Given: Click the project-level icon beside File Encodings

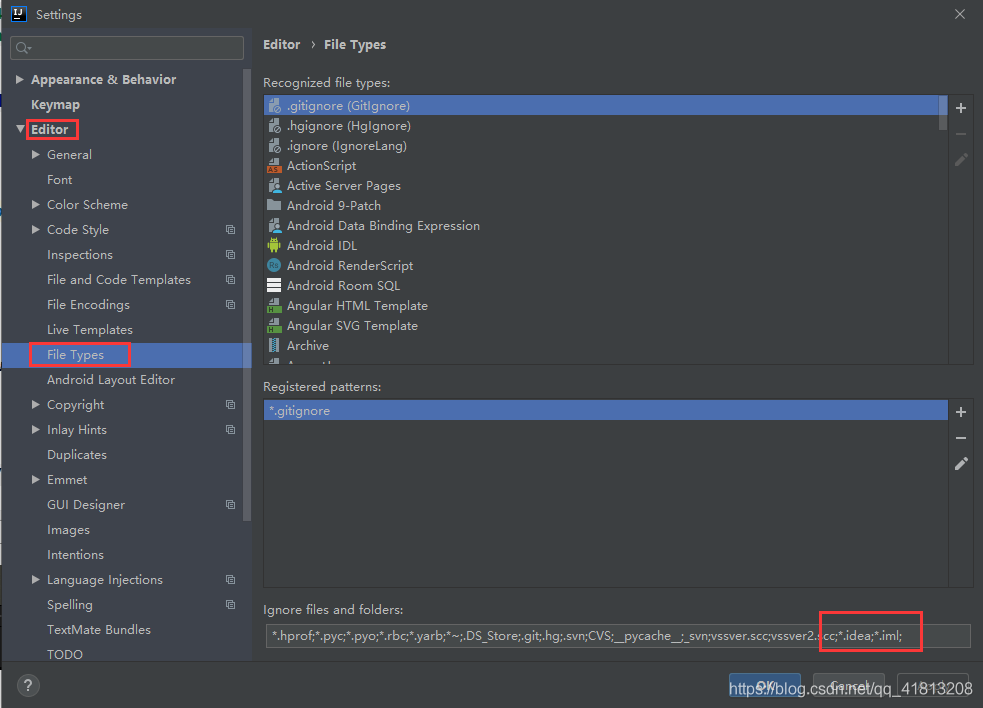Looking at the screenshot, I should coord(231,305).
